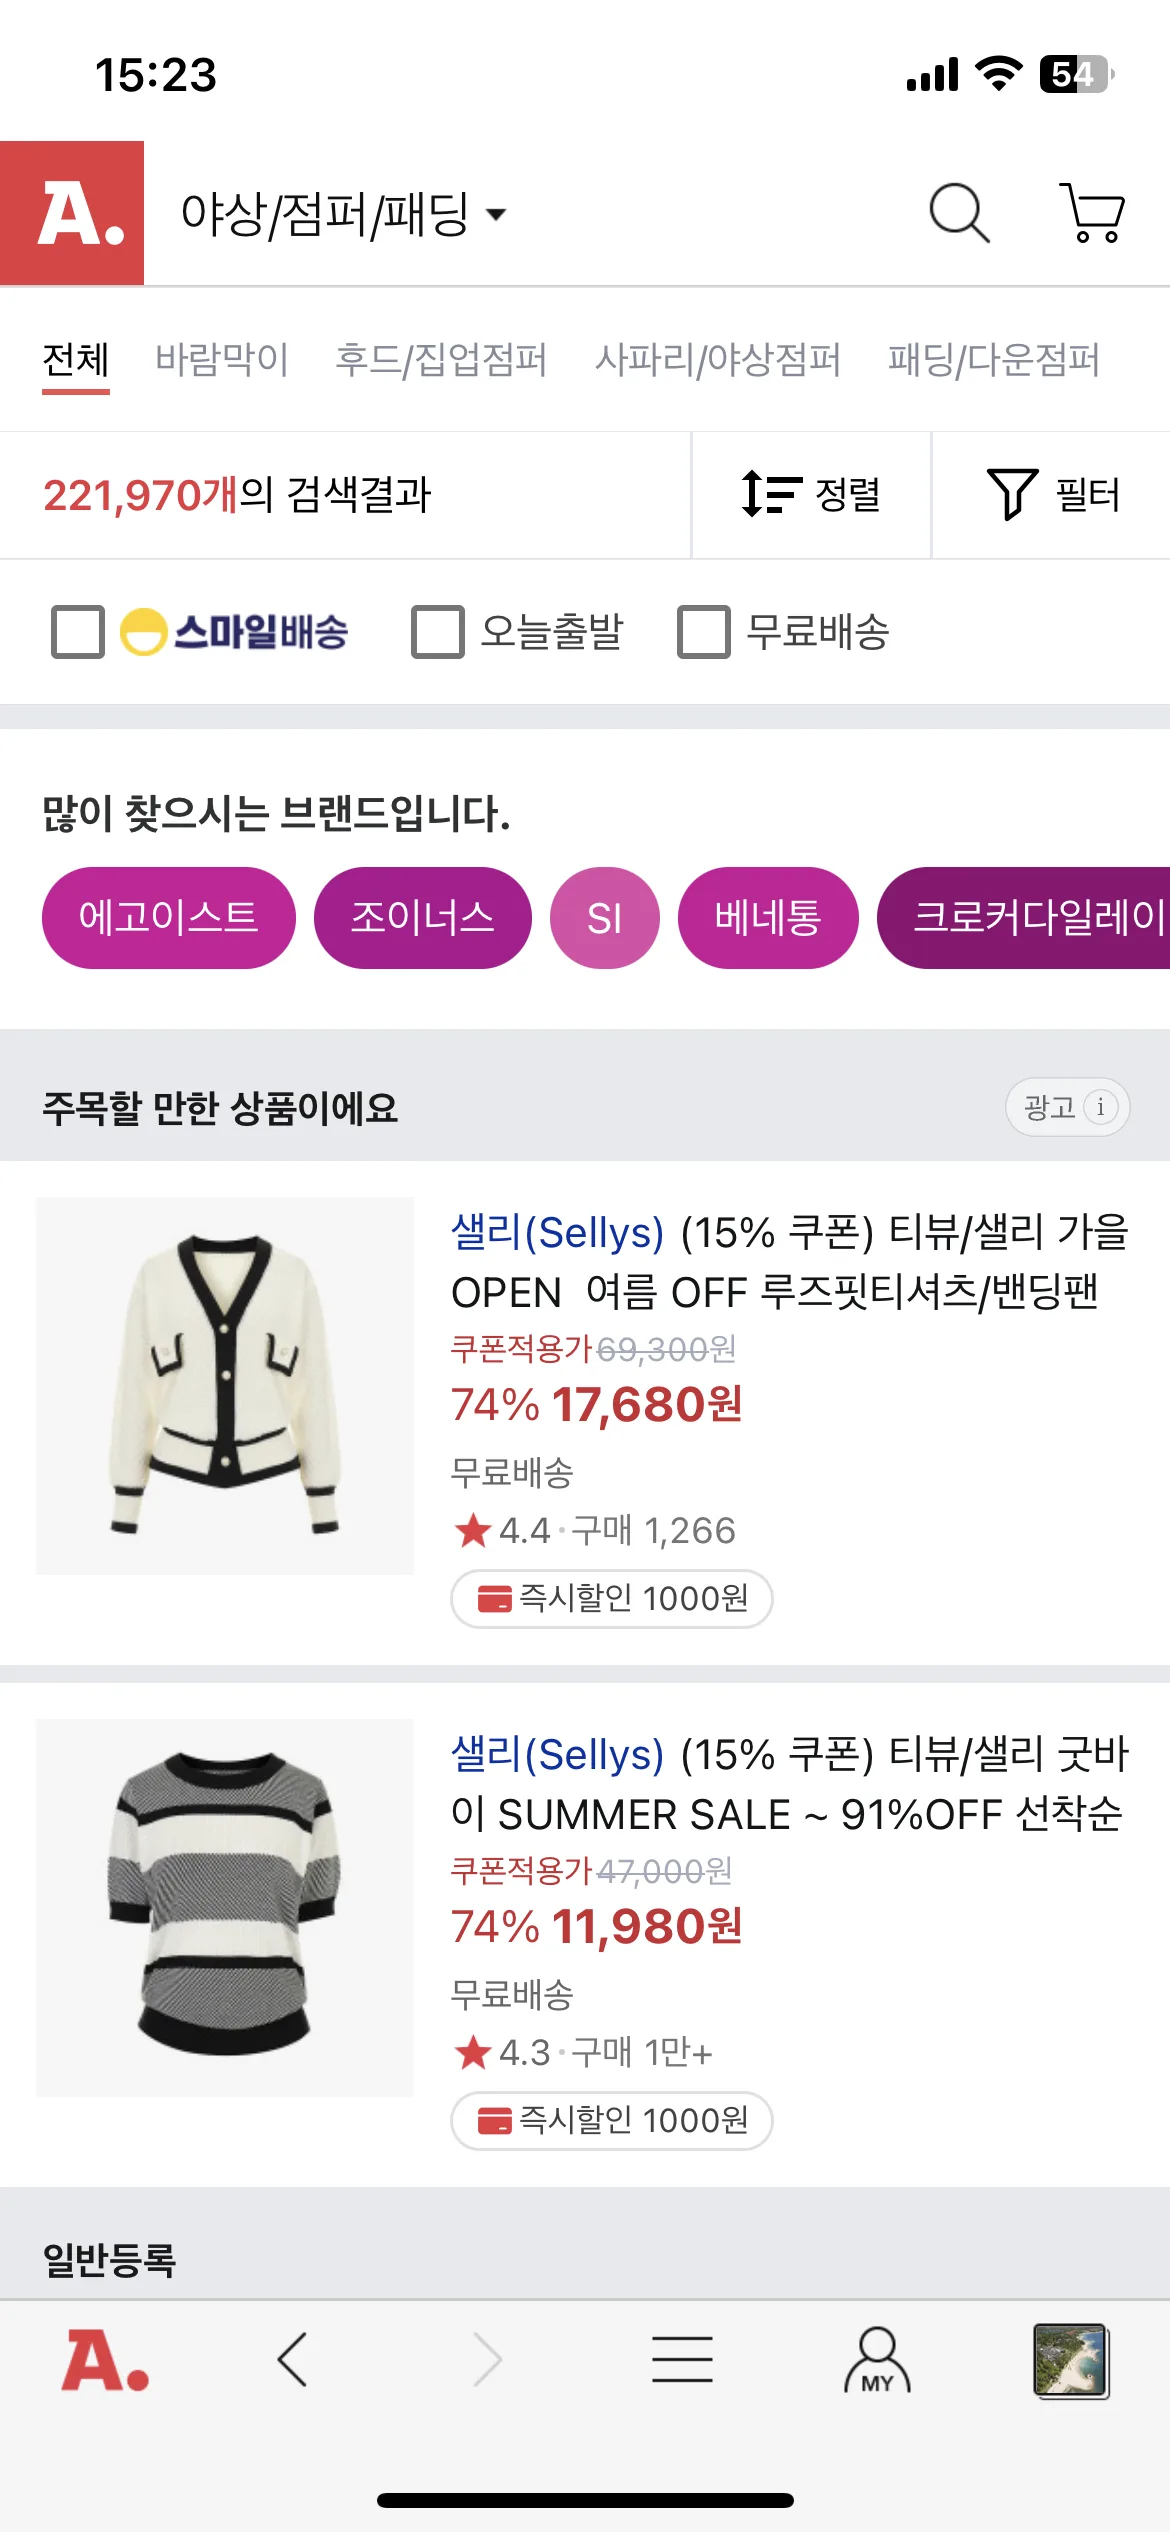Check the 오늘출발 filter
The height and width of the screenshot is (2532, 1170).
438,632
